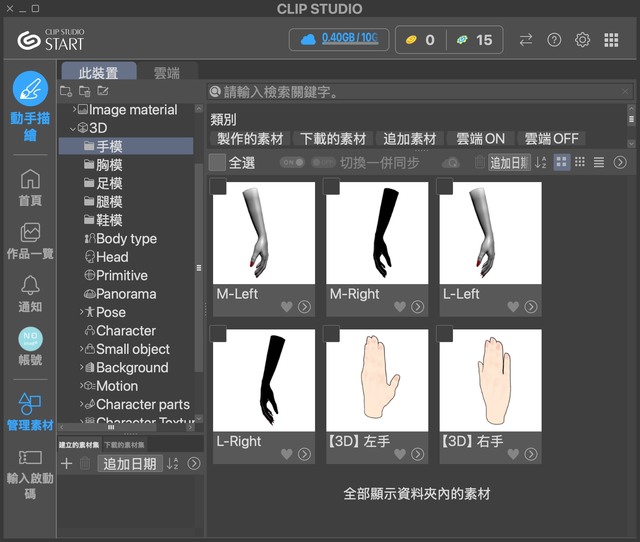Filter by 雲端 ON category

coord(480,138)
